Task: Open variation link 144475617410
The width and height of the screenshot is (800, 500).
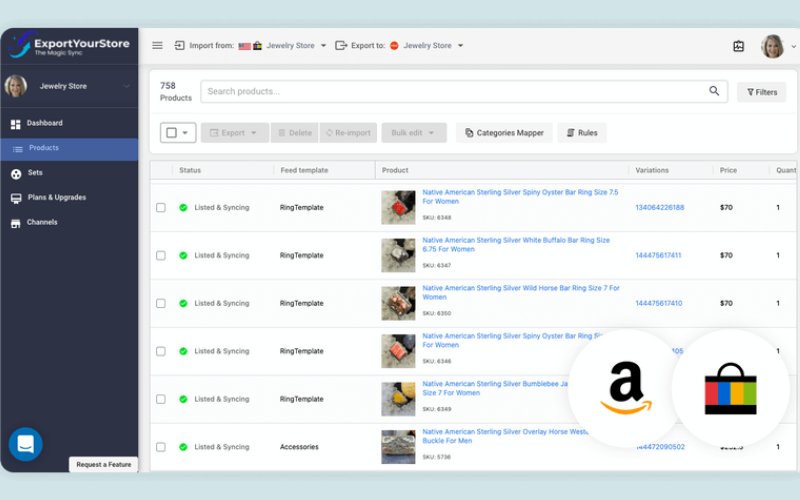Action: [x=658, y=304]
